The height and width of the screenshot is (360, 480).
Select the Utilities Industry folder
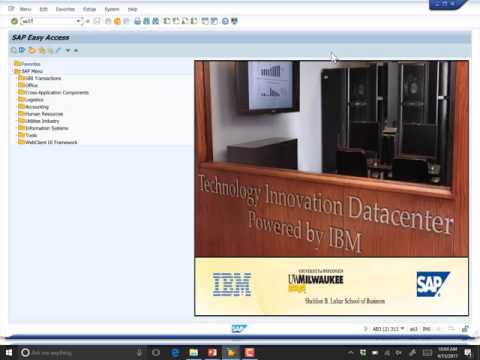click(x=39, y=121)
